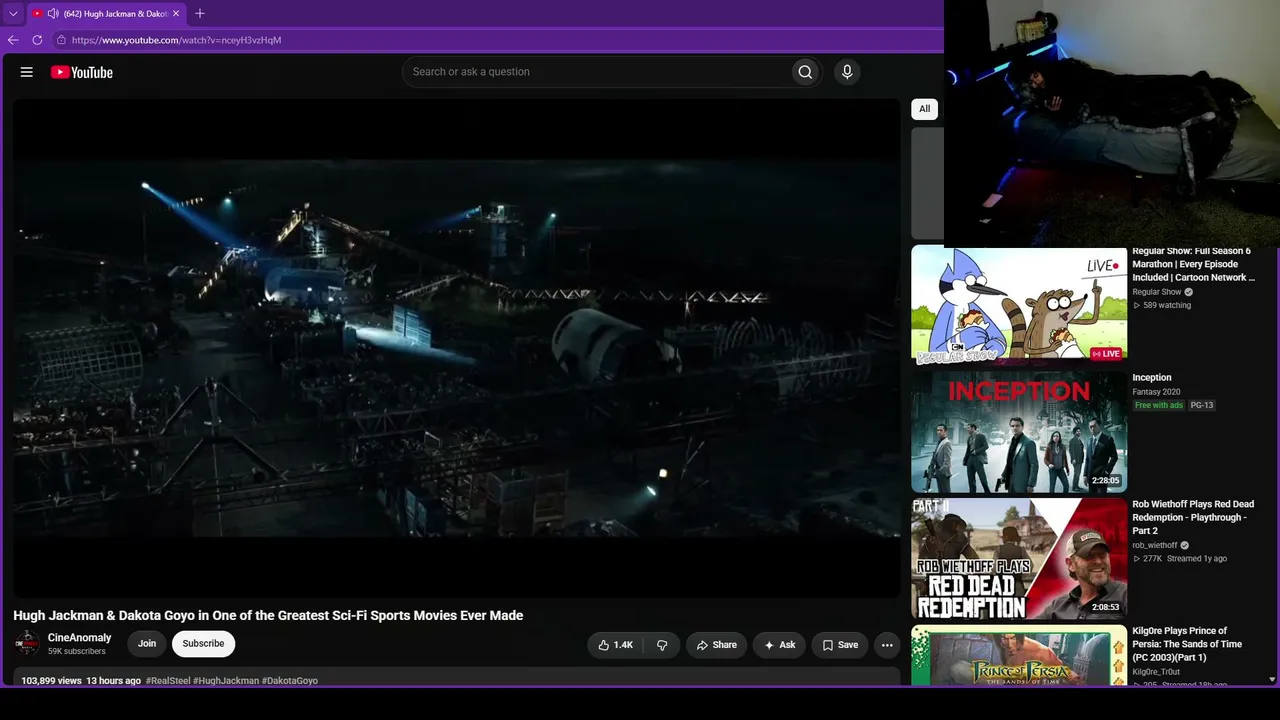Screen dimensions: 1280x720
Task: Select the Hugh Jackman & Dakota YouTube tab
Action: click(x=106, y=14)
